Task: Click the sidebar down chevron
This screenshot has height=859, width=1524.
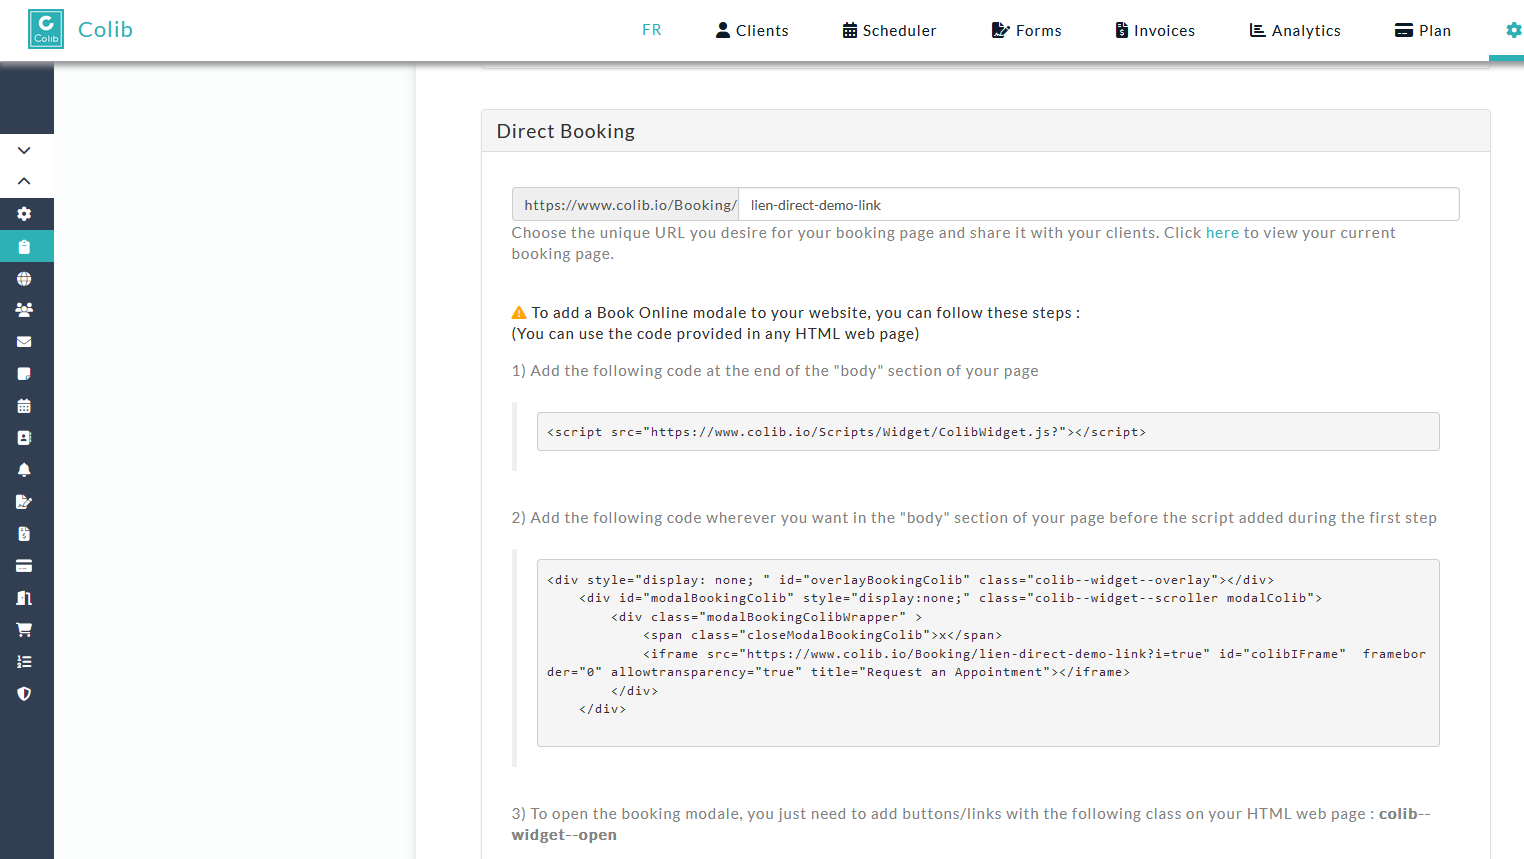Action: click(x=24, y=150)
